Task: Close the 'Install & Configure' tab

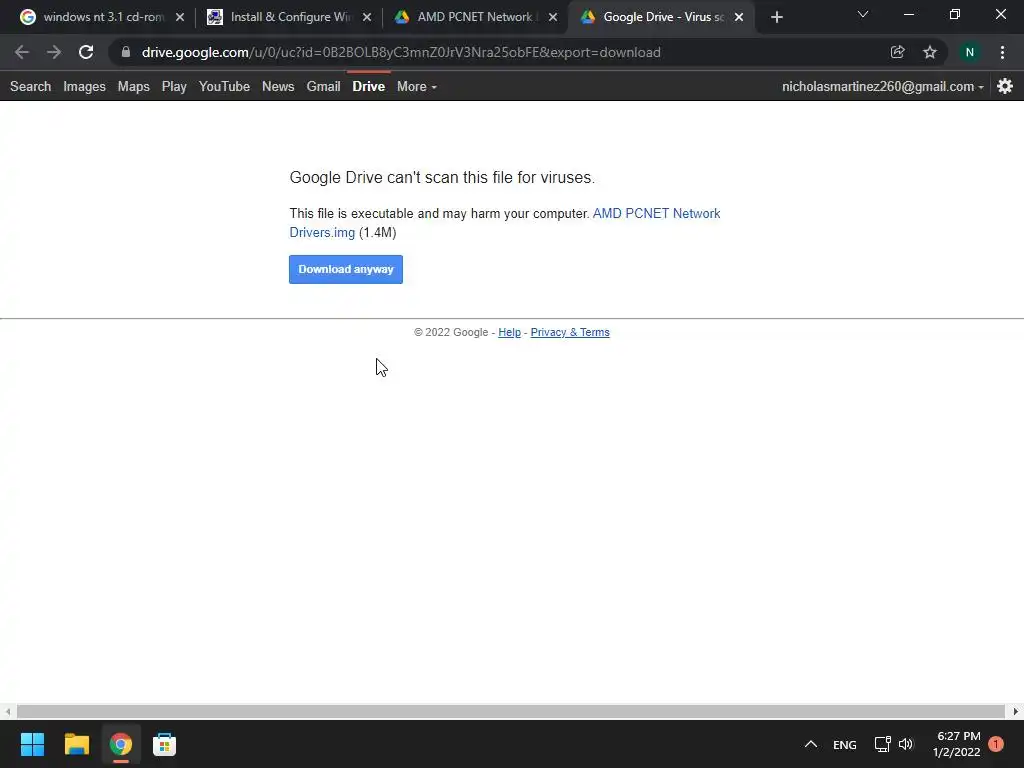Action: 367,18
